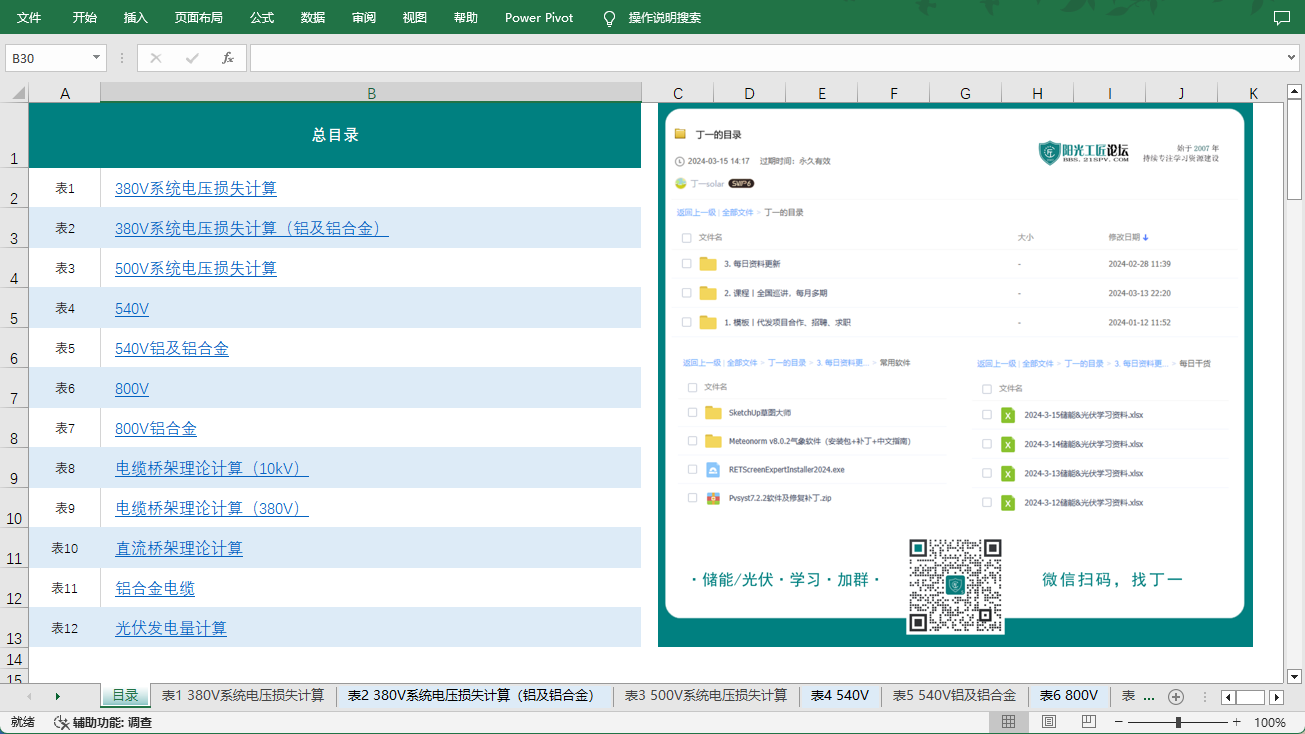Click the zoom slider handle
Image resolution: width=1305 pixels, height=734 pixels.
[1178, 722]
